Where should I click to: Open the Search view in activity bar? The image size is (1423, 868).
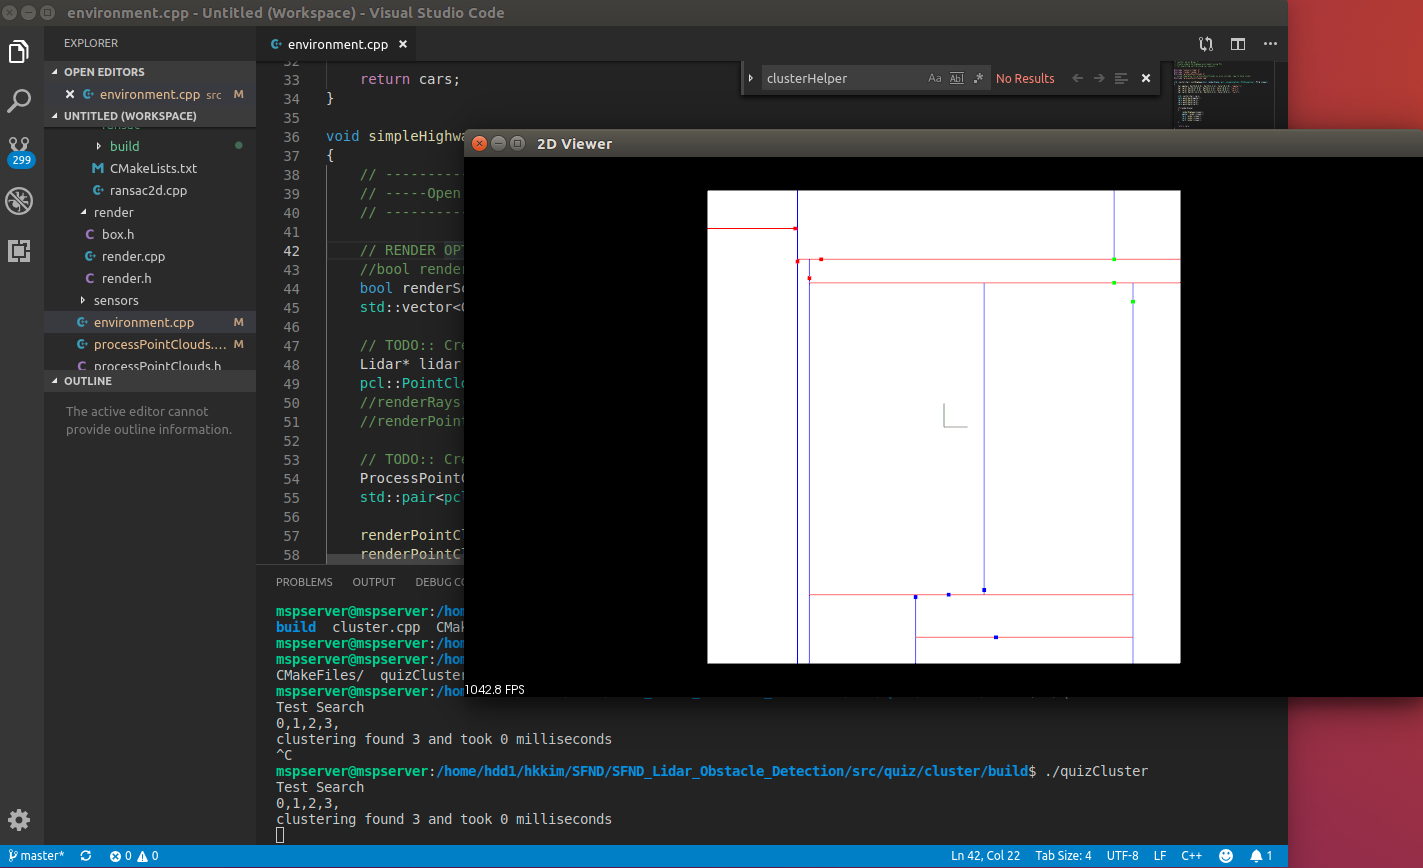[x=20, y=100]
